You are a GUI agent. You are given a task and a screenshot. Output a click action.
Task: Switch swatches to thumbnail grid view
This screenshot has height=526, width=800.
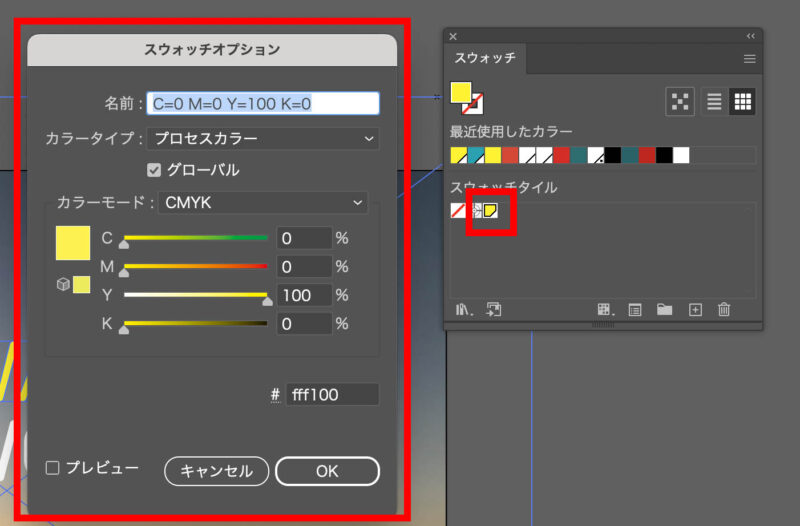coord(743,101)
